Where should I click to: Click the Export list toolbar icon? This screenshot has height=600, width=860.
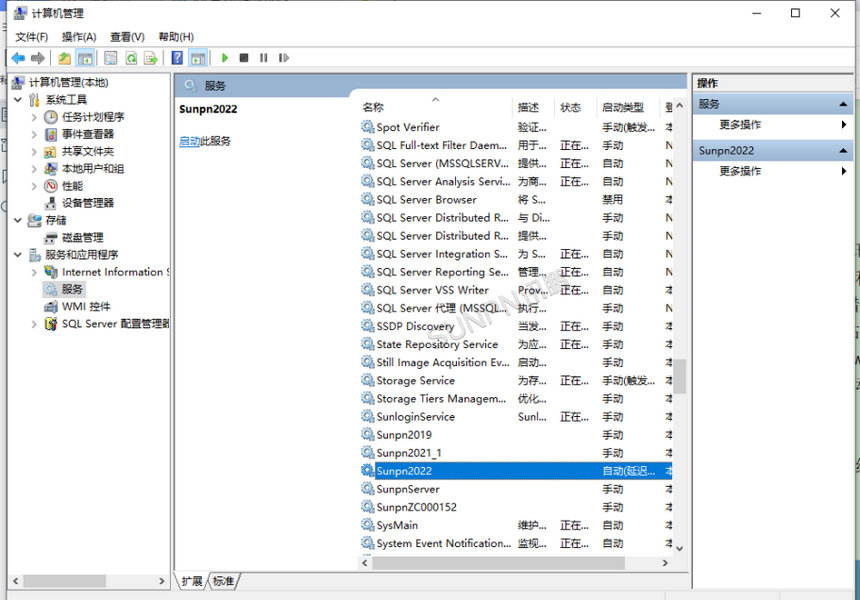point(151,58)
